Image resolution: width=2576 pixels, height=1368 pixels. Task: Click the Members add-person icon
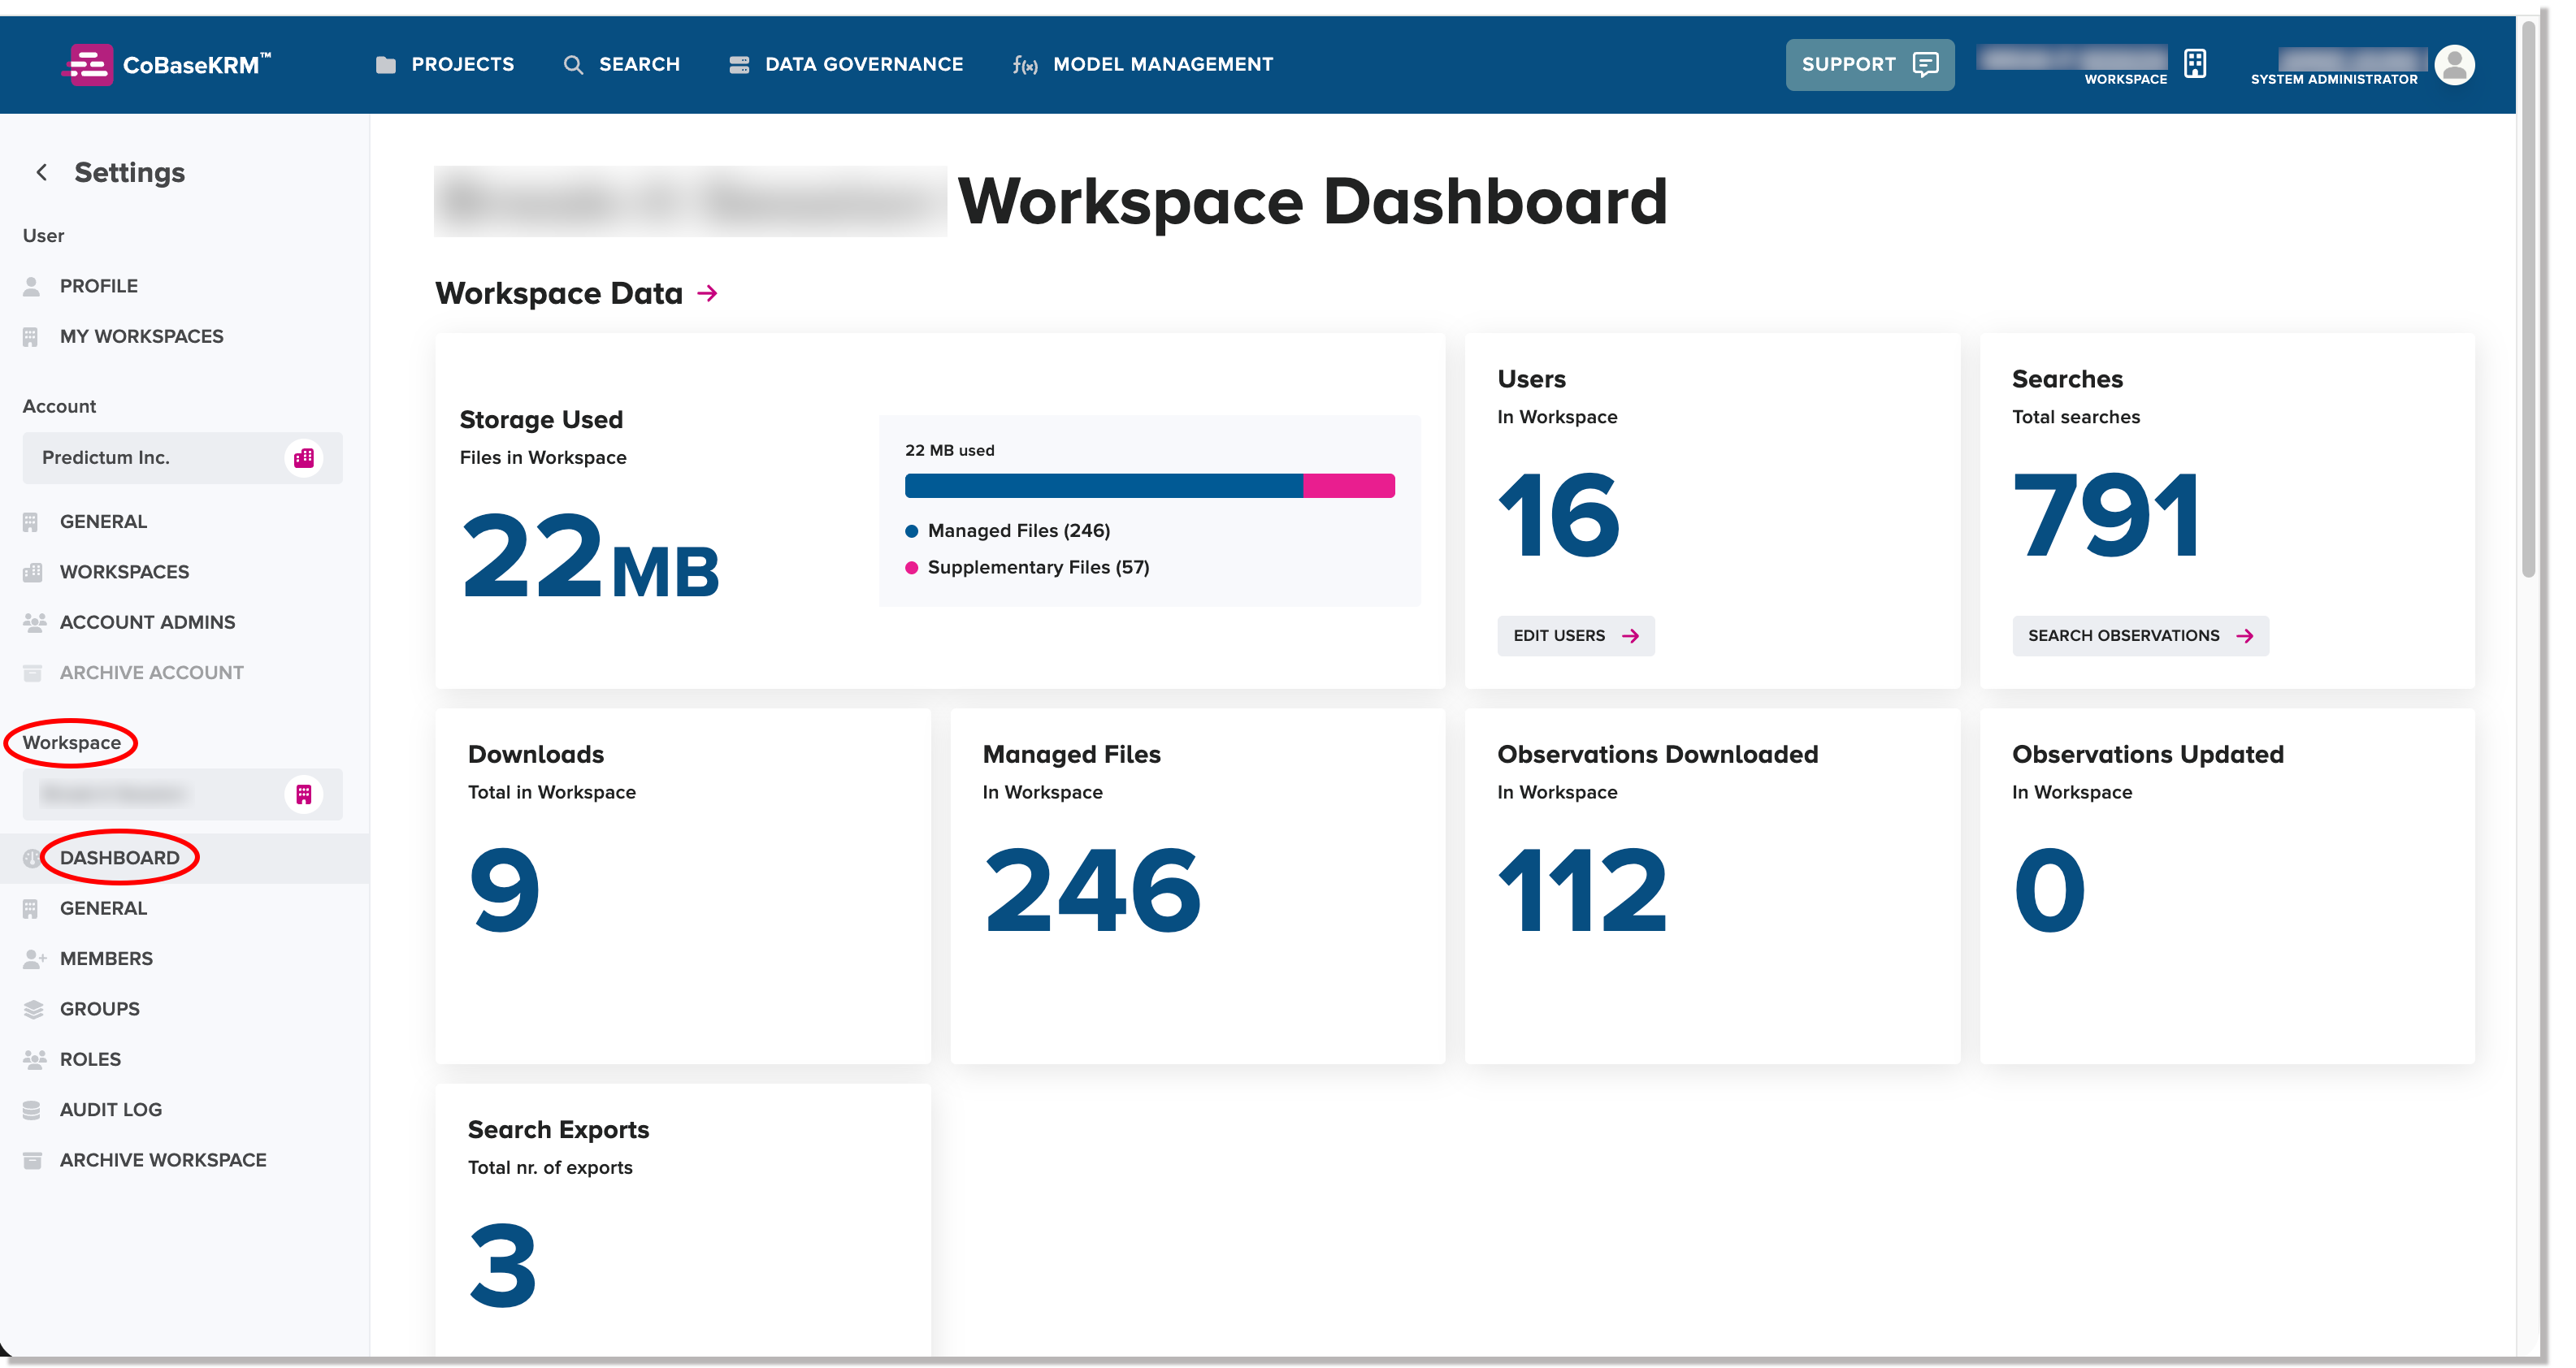34,959
